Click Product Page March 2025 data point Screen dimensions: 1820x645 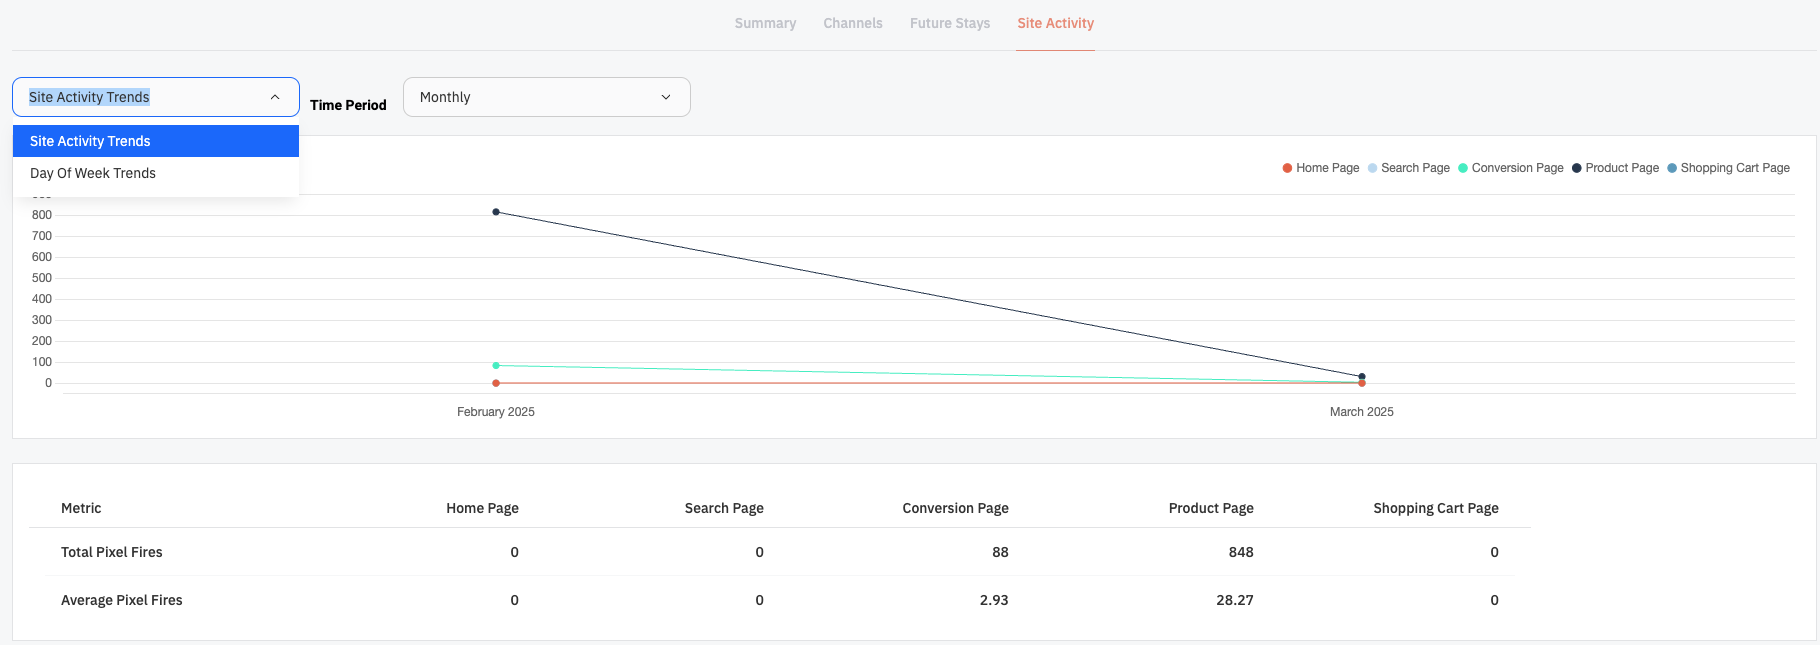pos(1362,376)
